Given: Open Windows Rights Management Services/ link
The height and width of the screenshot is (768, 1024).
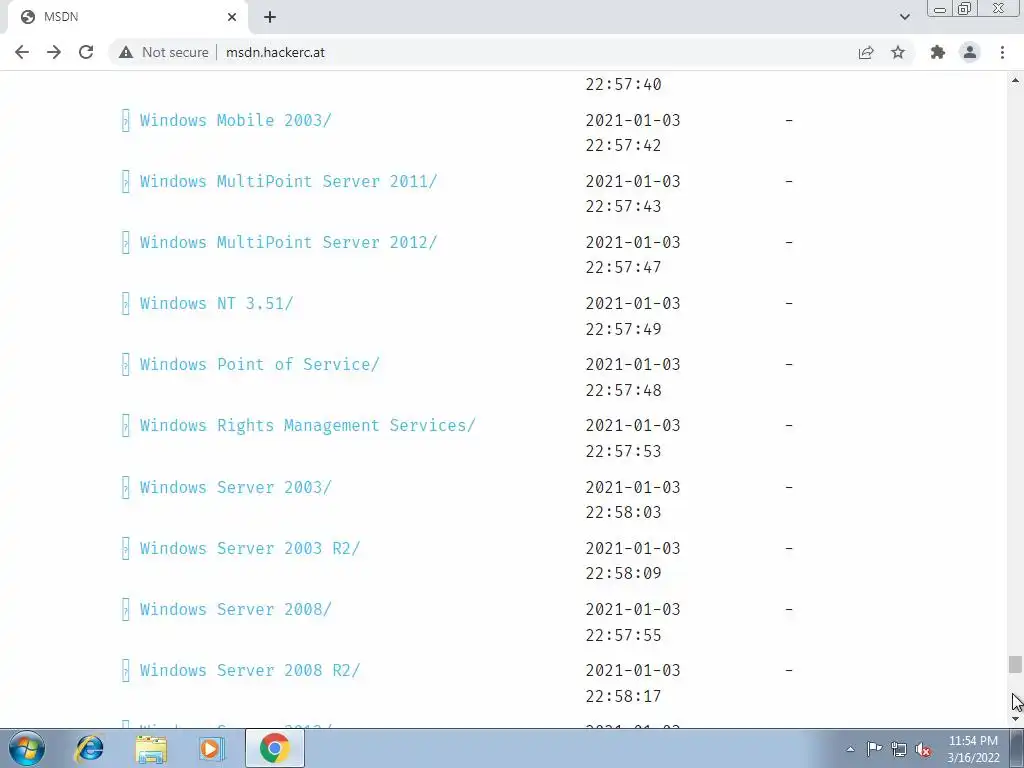Looking at the screenshot, I should point(307,426).
